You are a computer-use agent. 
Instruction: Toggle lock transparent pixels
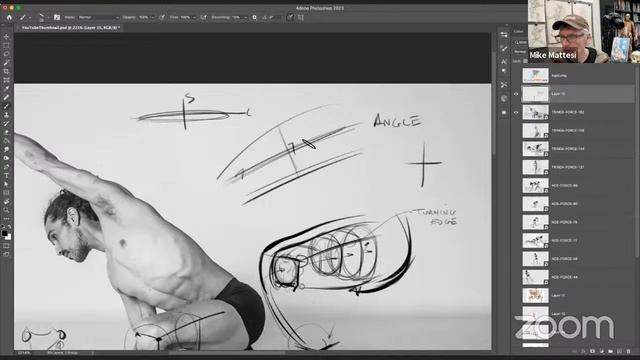click(x=525, y=61)
